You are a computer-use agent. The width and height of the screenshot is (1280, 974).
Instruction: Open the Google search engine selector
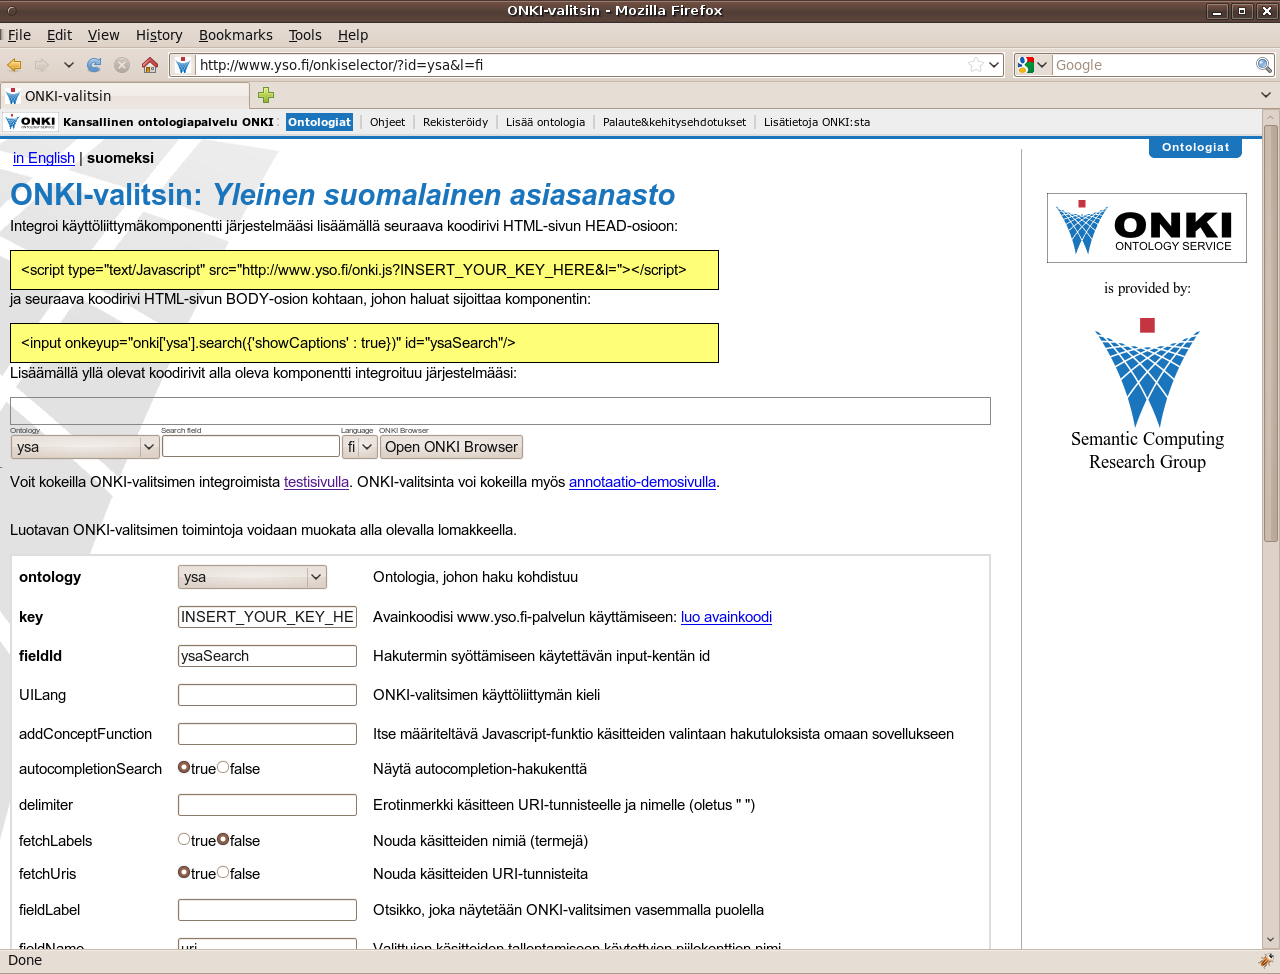point(1032,65)
